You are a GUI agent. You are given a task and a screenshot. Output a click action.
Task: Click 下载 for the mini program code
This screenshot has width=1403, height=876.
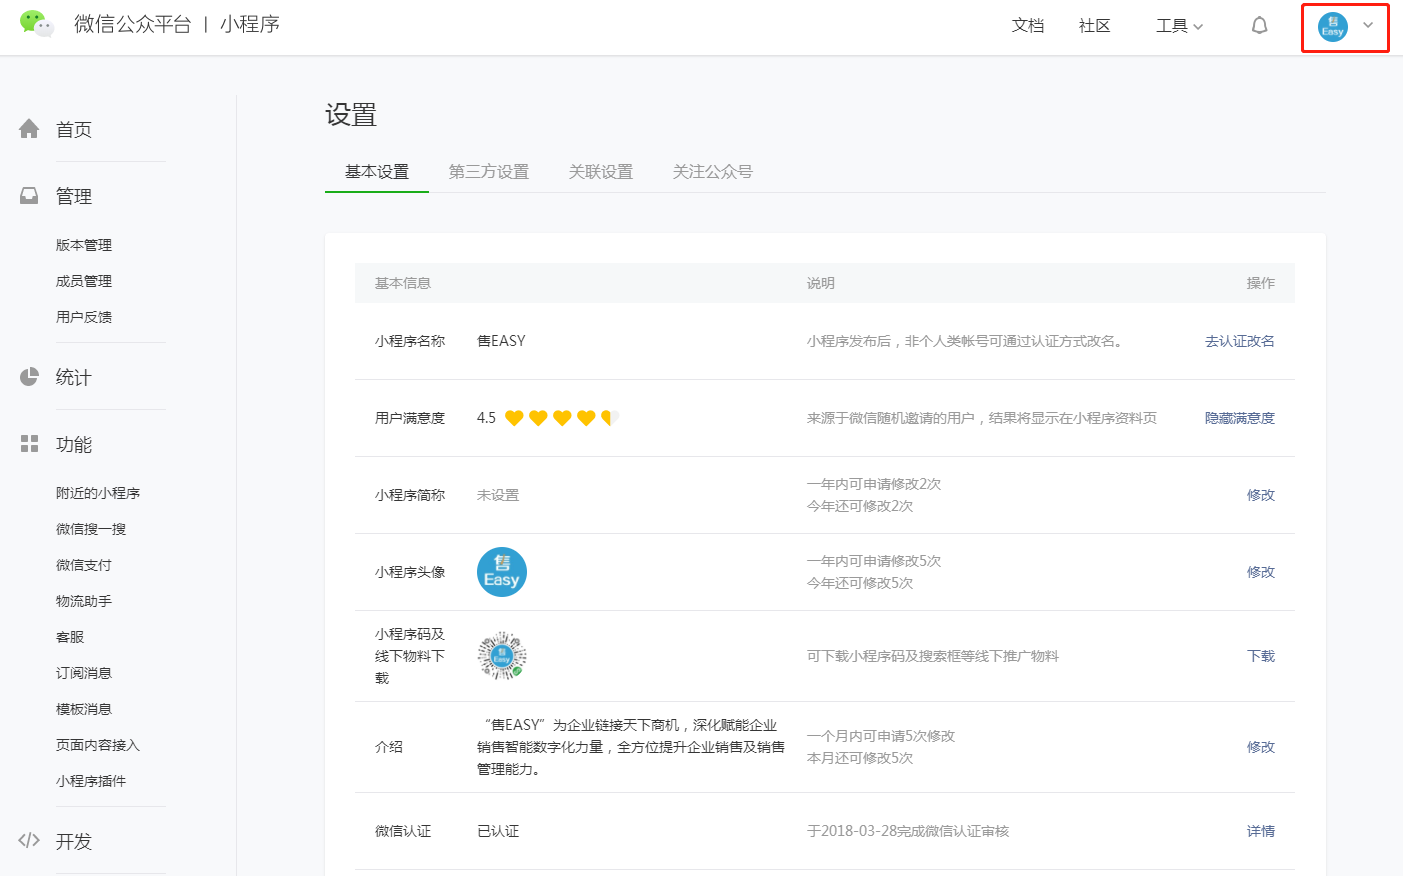point(1260,656)
